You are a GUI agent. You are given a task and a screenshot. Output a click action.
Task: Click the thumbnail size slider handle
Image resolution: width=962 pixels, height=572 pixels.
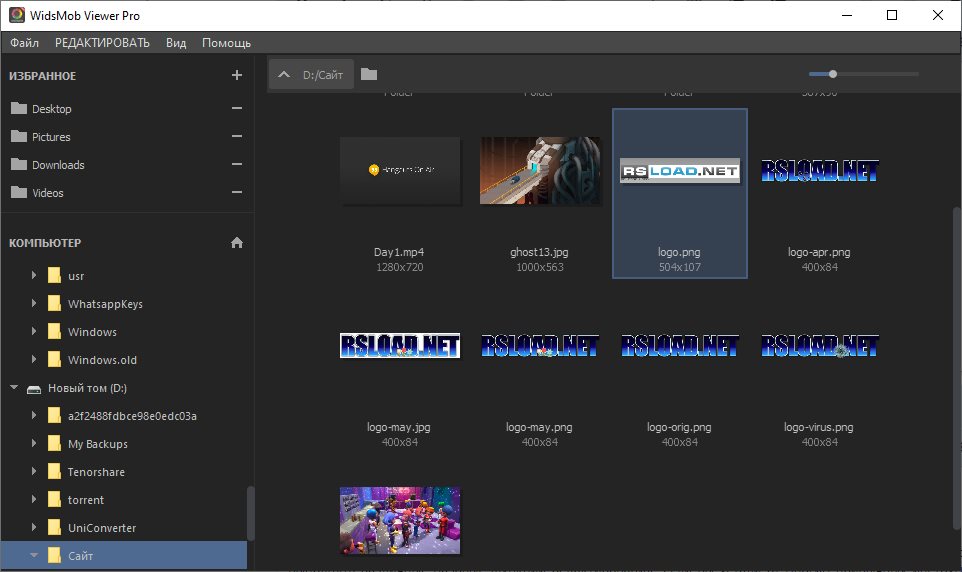[x=833, y=74]
